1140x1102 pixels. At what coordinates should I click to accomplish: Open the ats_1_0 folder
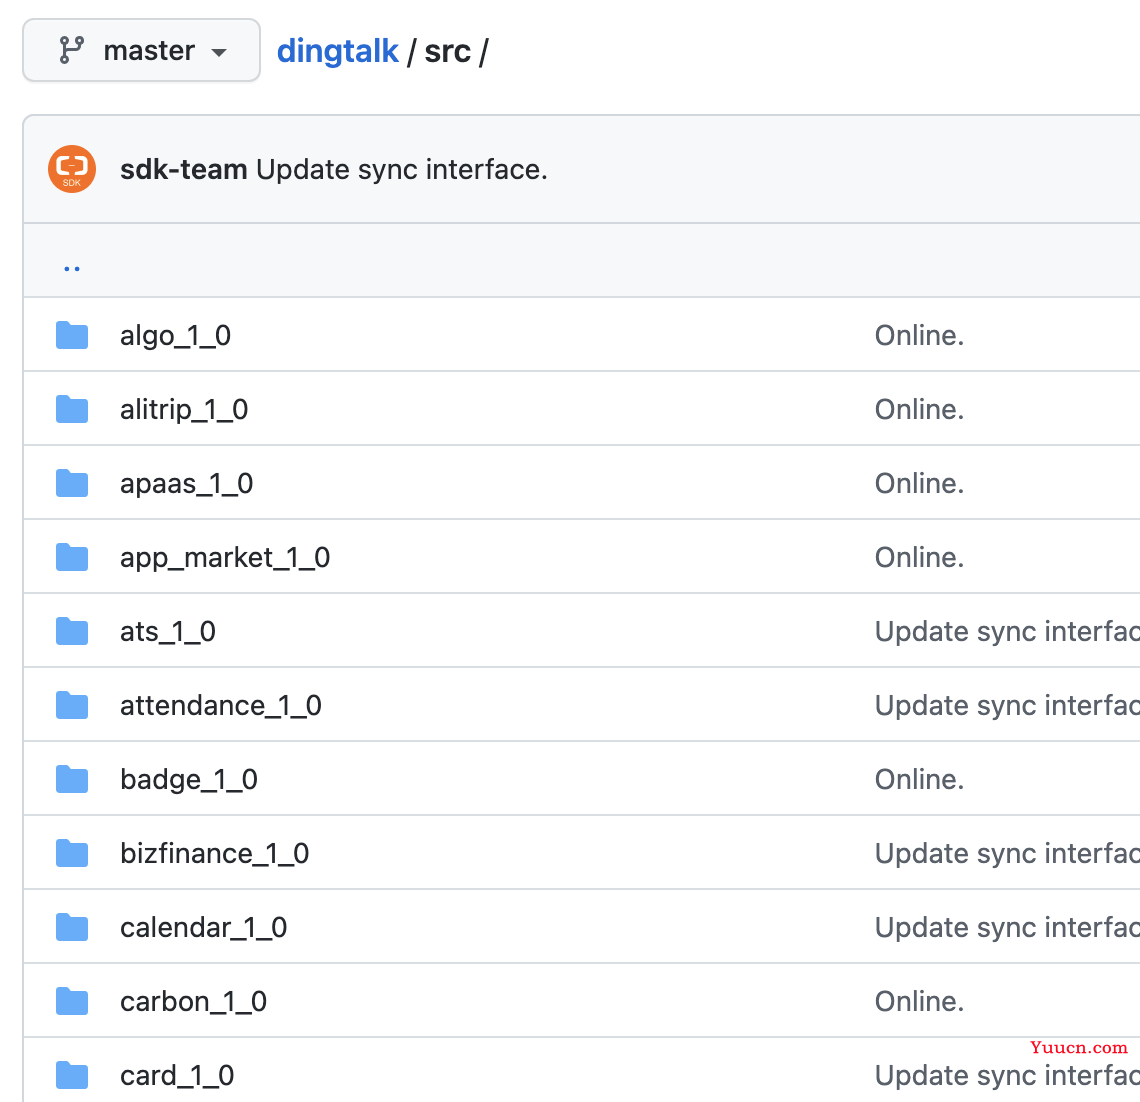point(168,632)
